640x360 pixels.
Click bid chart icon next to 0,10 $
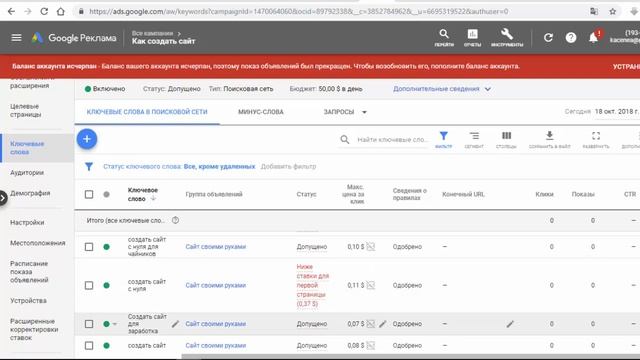click(x=371, y=247)
